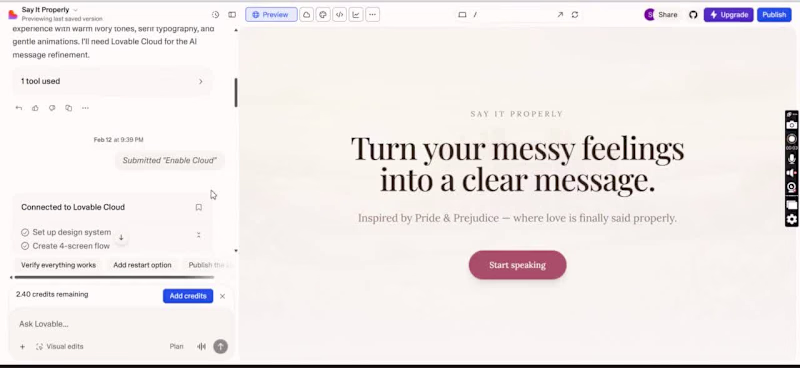This screenshot has height=368, width=800.
Task: Give the message a thumbs down
Action: tap(52, 108)
